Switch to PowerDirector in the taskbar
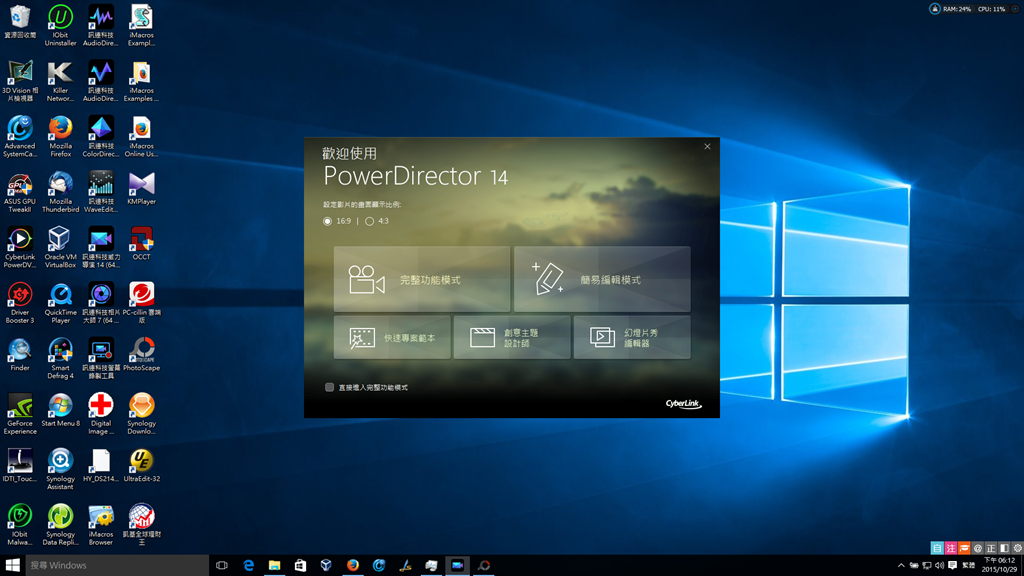This screenshot has height=576, width=1024. (457, 565)
